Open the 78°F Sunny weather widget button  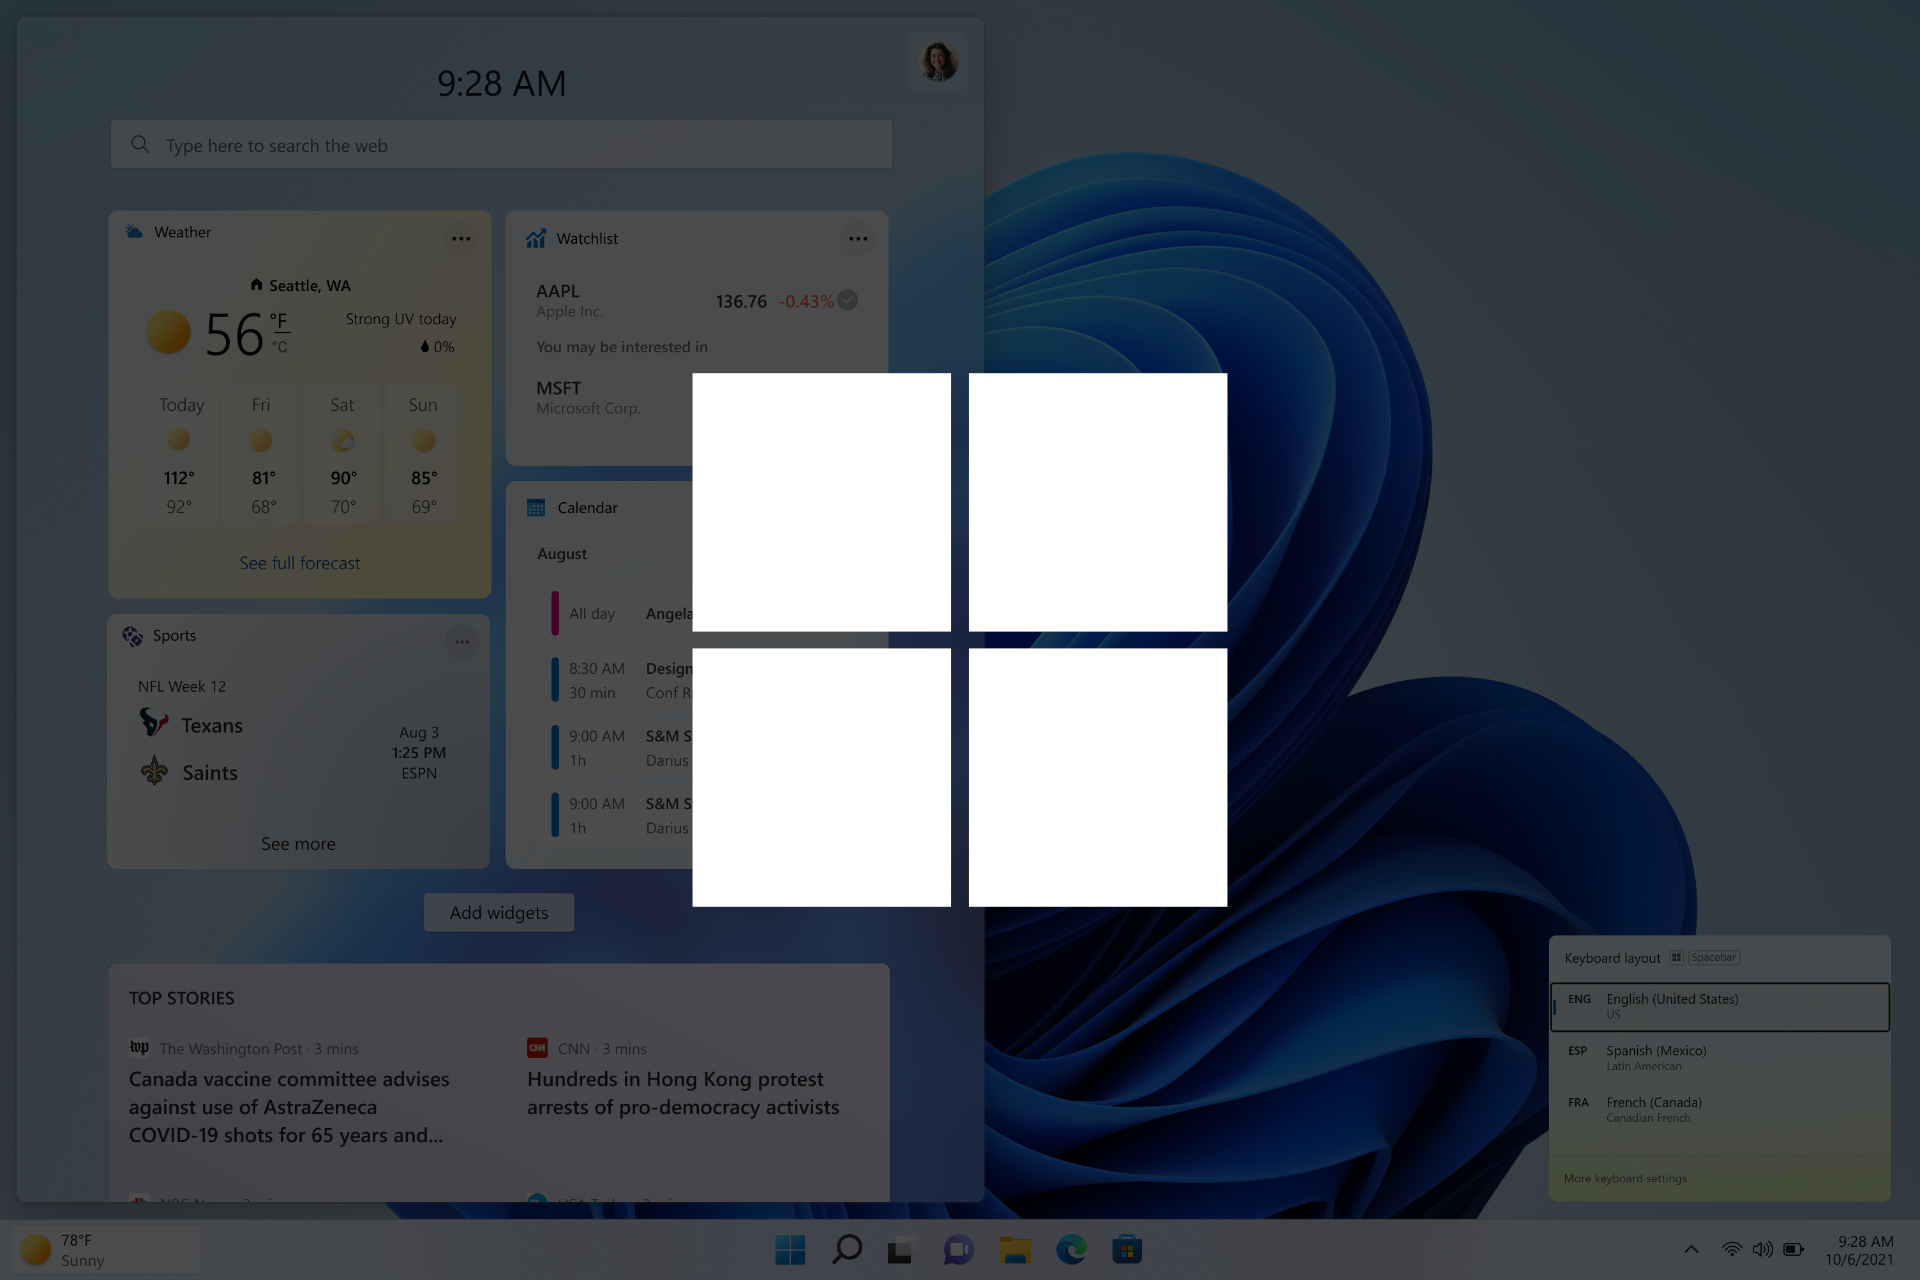pyautogui.click(x=106, y=1250)
